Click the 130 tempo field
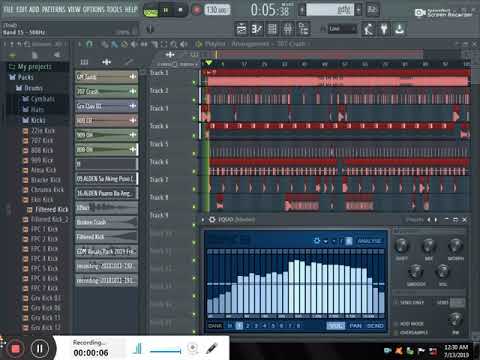This screenshot has height=360, width=480. (x=217, y=10)
